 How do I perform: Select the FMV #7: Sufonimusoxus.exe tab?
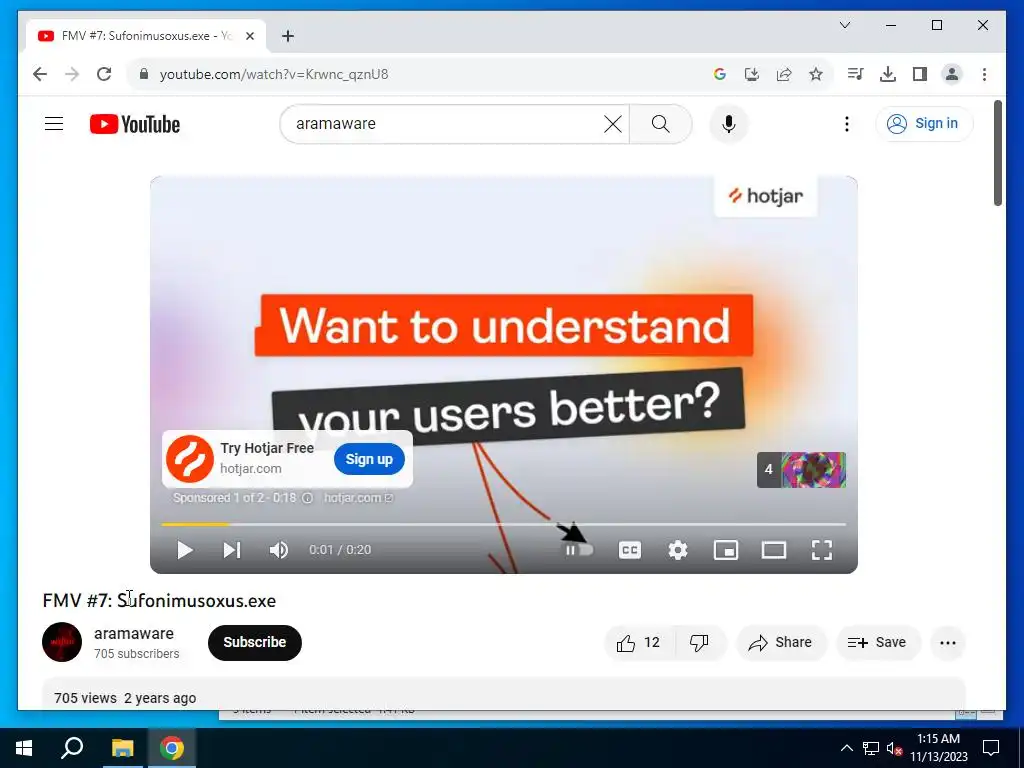[x=146, y=36]
